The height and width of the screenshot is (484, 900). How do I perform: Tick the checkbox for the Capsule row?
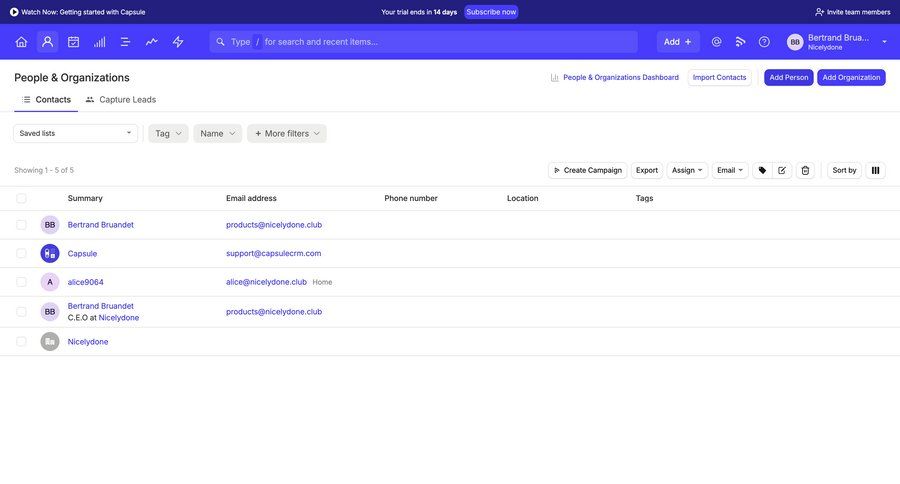[21, 253]
